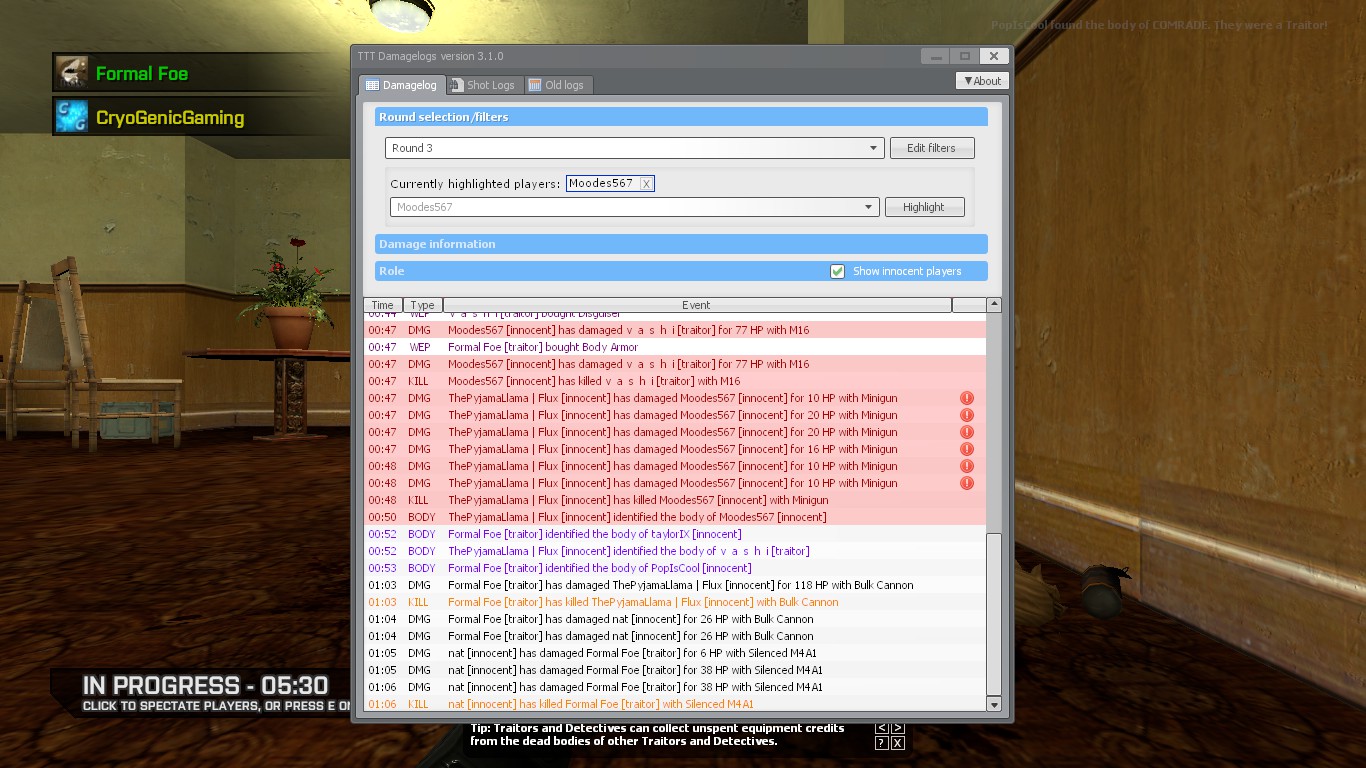Screen dimensions: 1366x768
Task: Click CryoGenicGaming's avatar icon
Action: tap(72, 117)
